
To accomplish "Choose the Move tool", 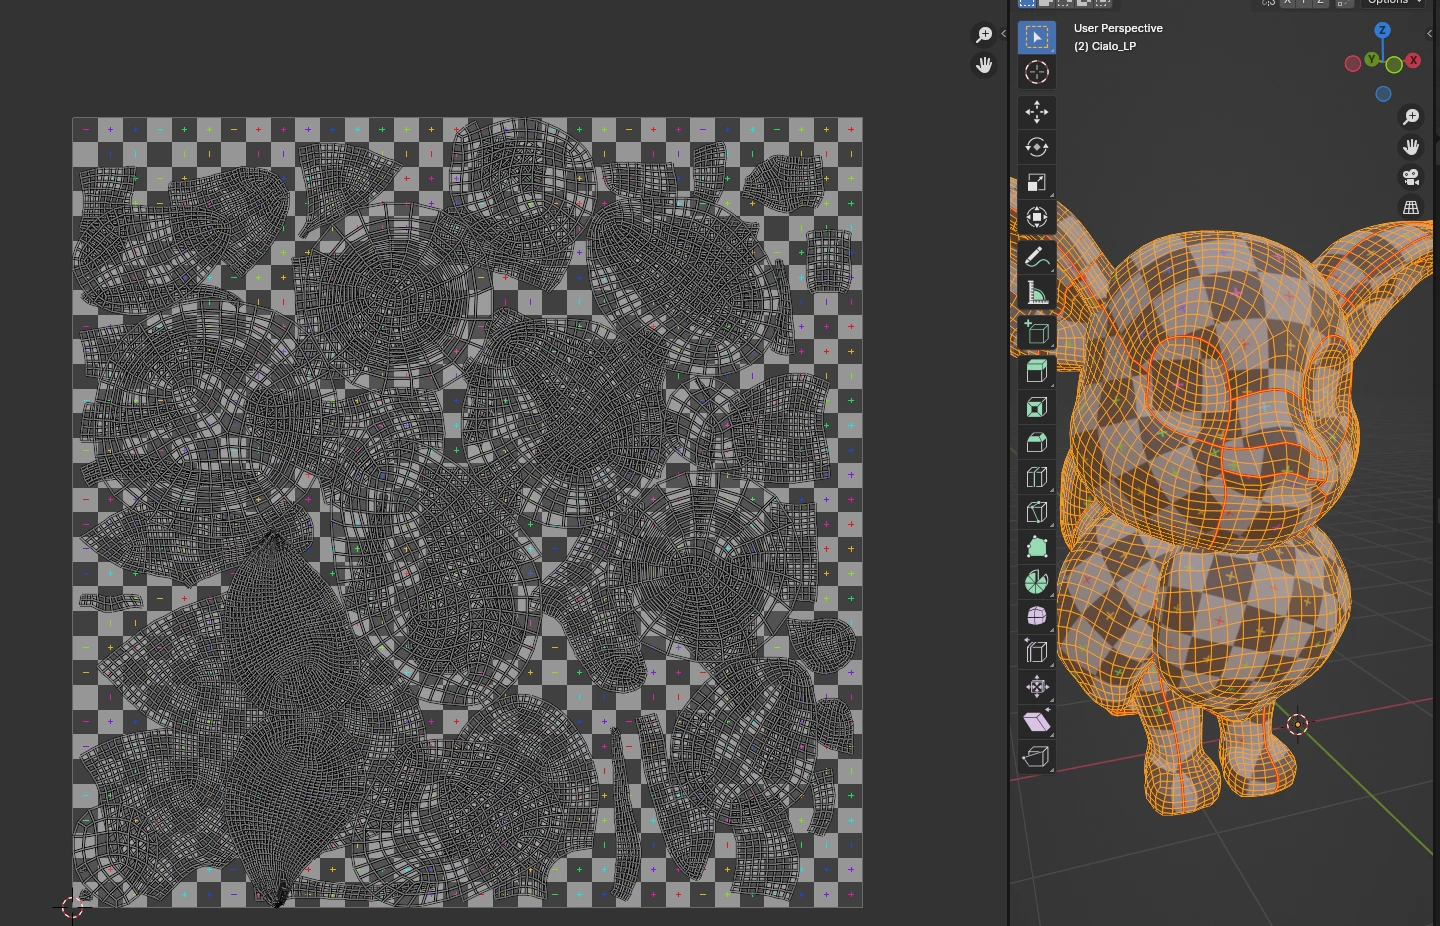I will (1037, 112).
